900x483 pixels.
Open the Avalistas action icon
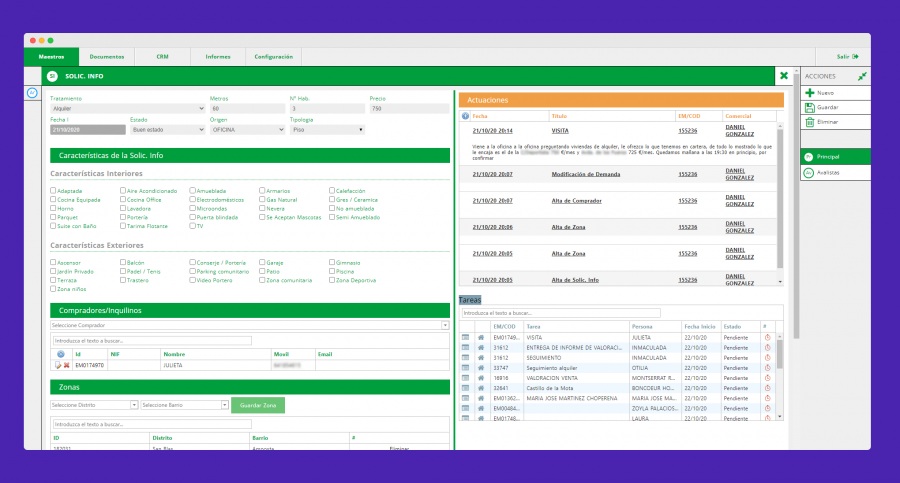tap(808, 173)
